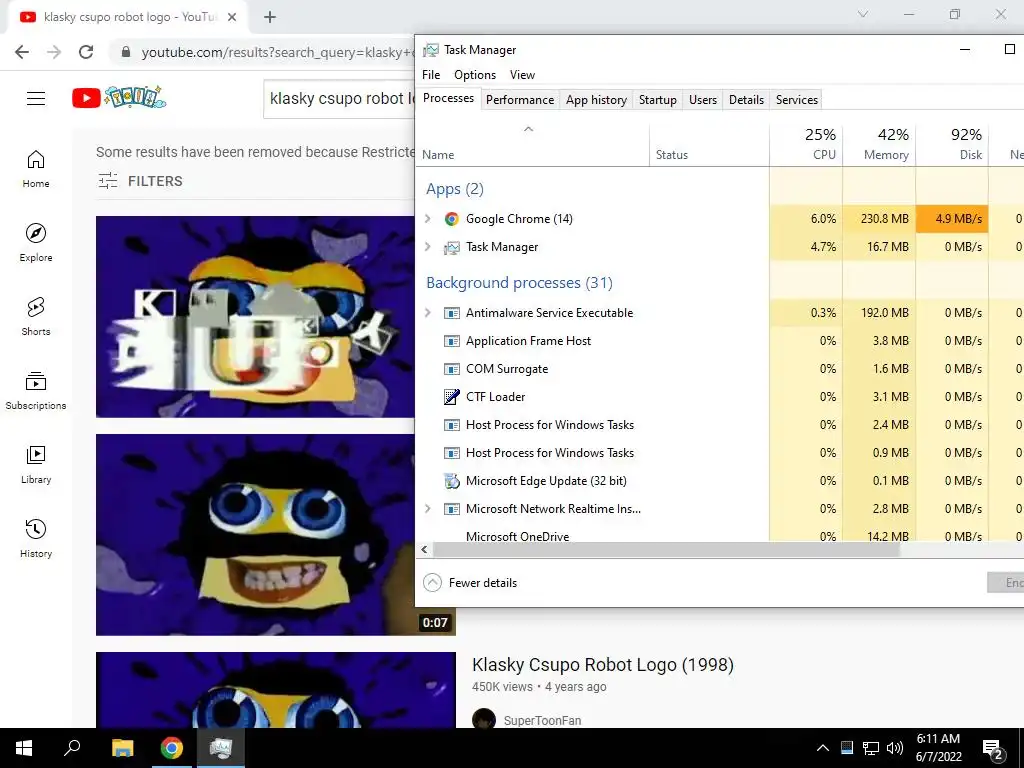Close the YouTube browser tab
Screen dimensions: 1024x768
pos(232,17)
